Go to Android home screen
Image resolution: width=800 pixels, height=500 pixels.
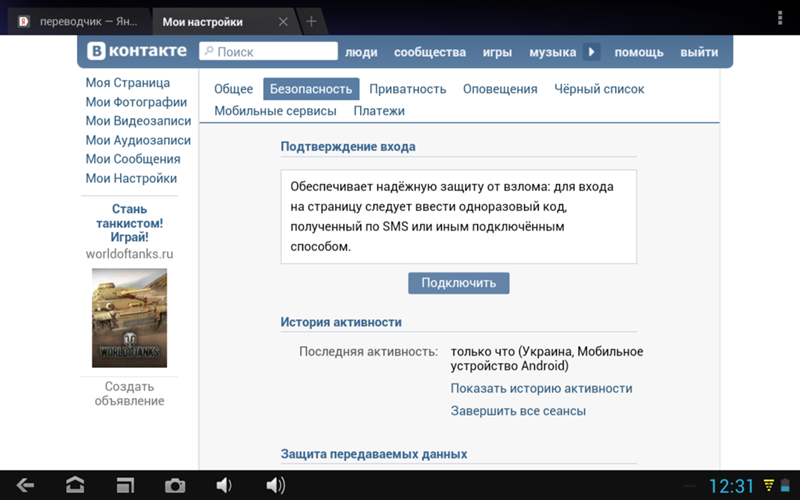[x=75, y=485]
